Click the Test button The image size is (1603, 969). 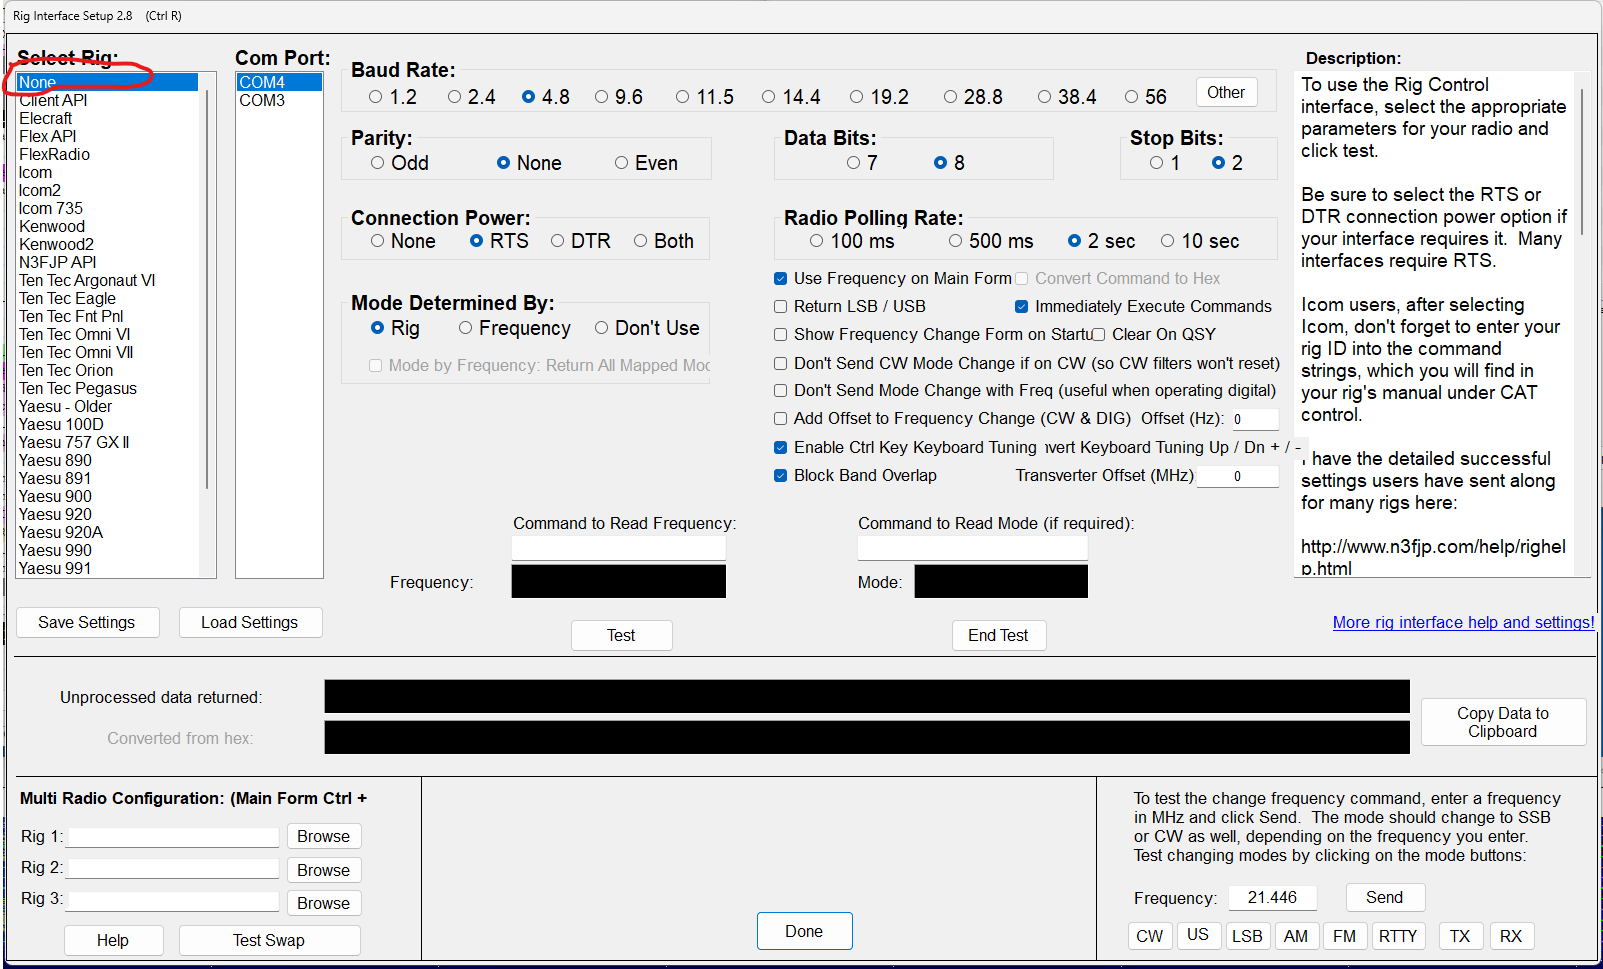point(621,635)
